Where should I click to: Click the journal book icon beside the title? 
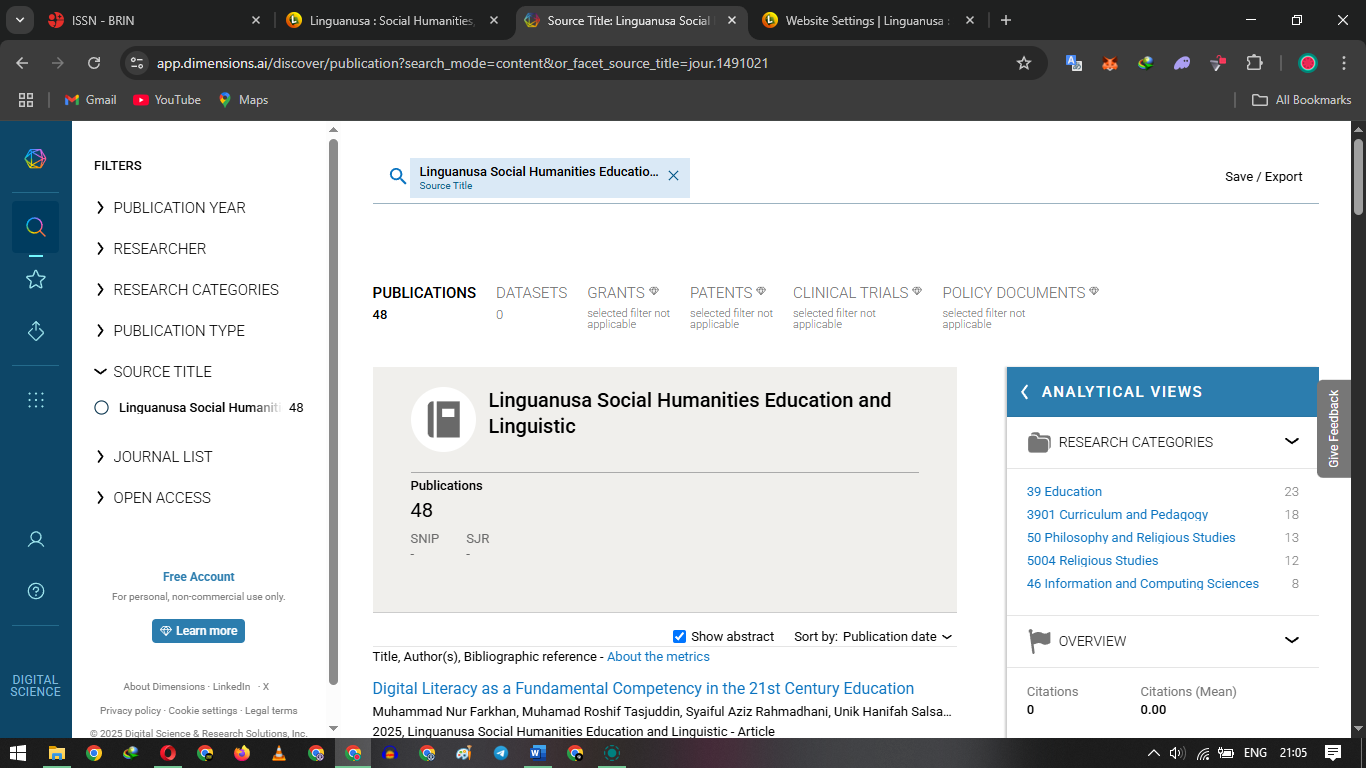(x=443, y=419)
